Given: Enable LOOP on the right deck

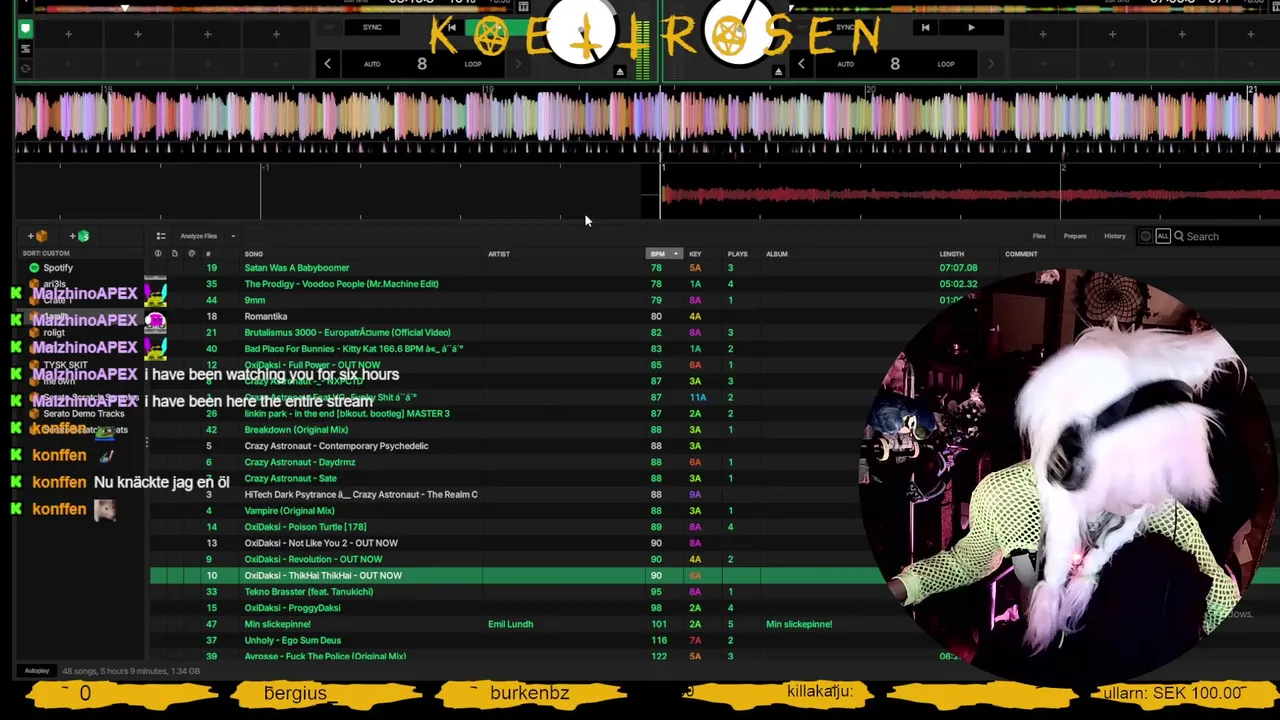Looking at the screenshot, I should click(x=946, y=64).
